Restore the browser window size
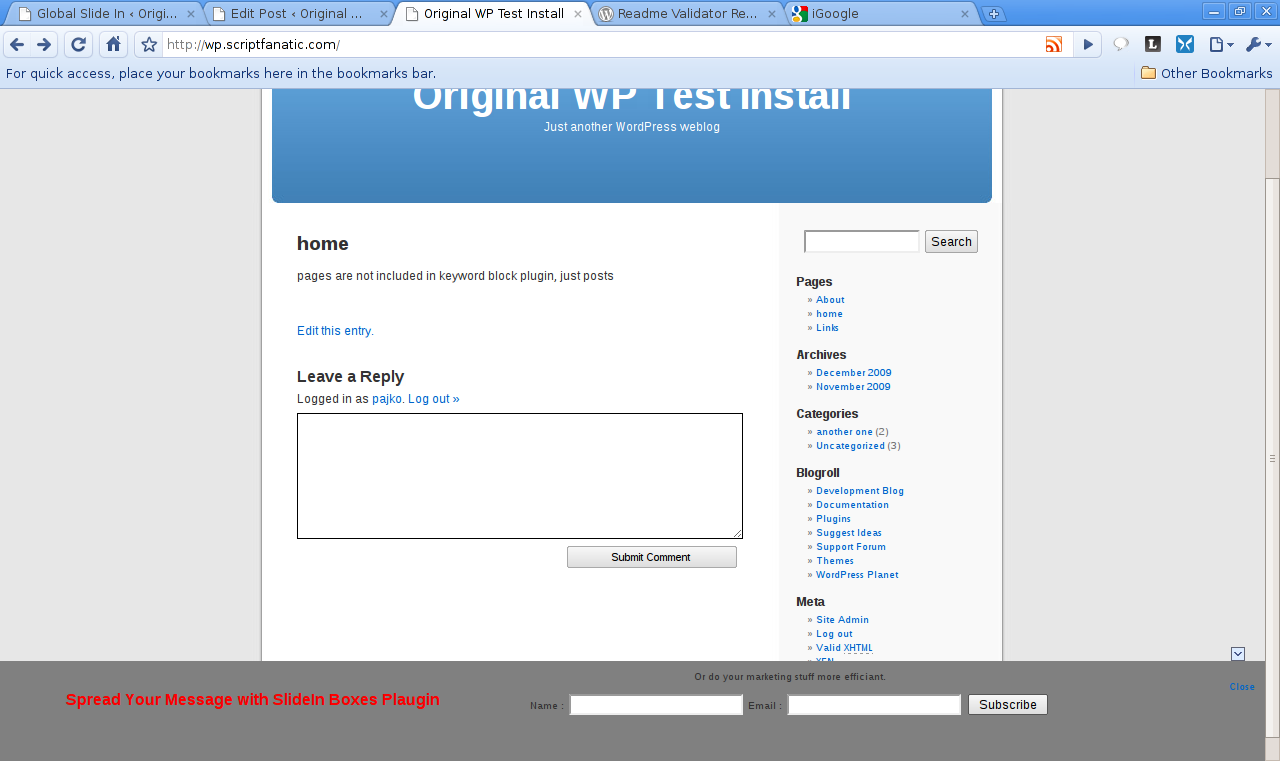The height and width of the screenshot is (761, 1280). coord(1239,12)
